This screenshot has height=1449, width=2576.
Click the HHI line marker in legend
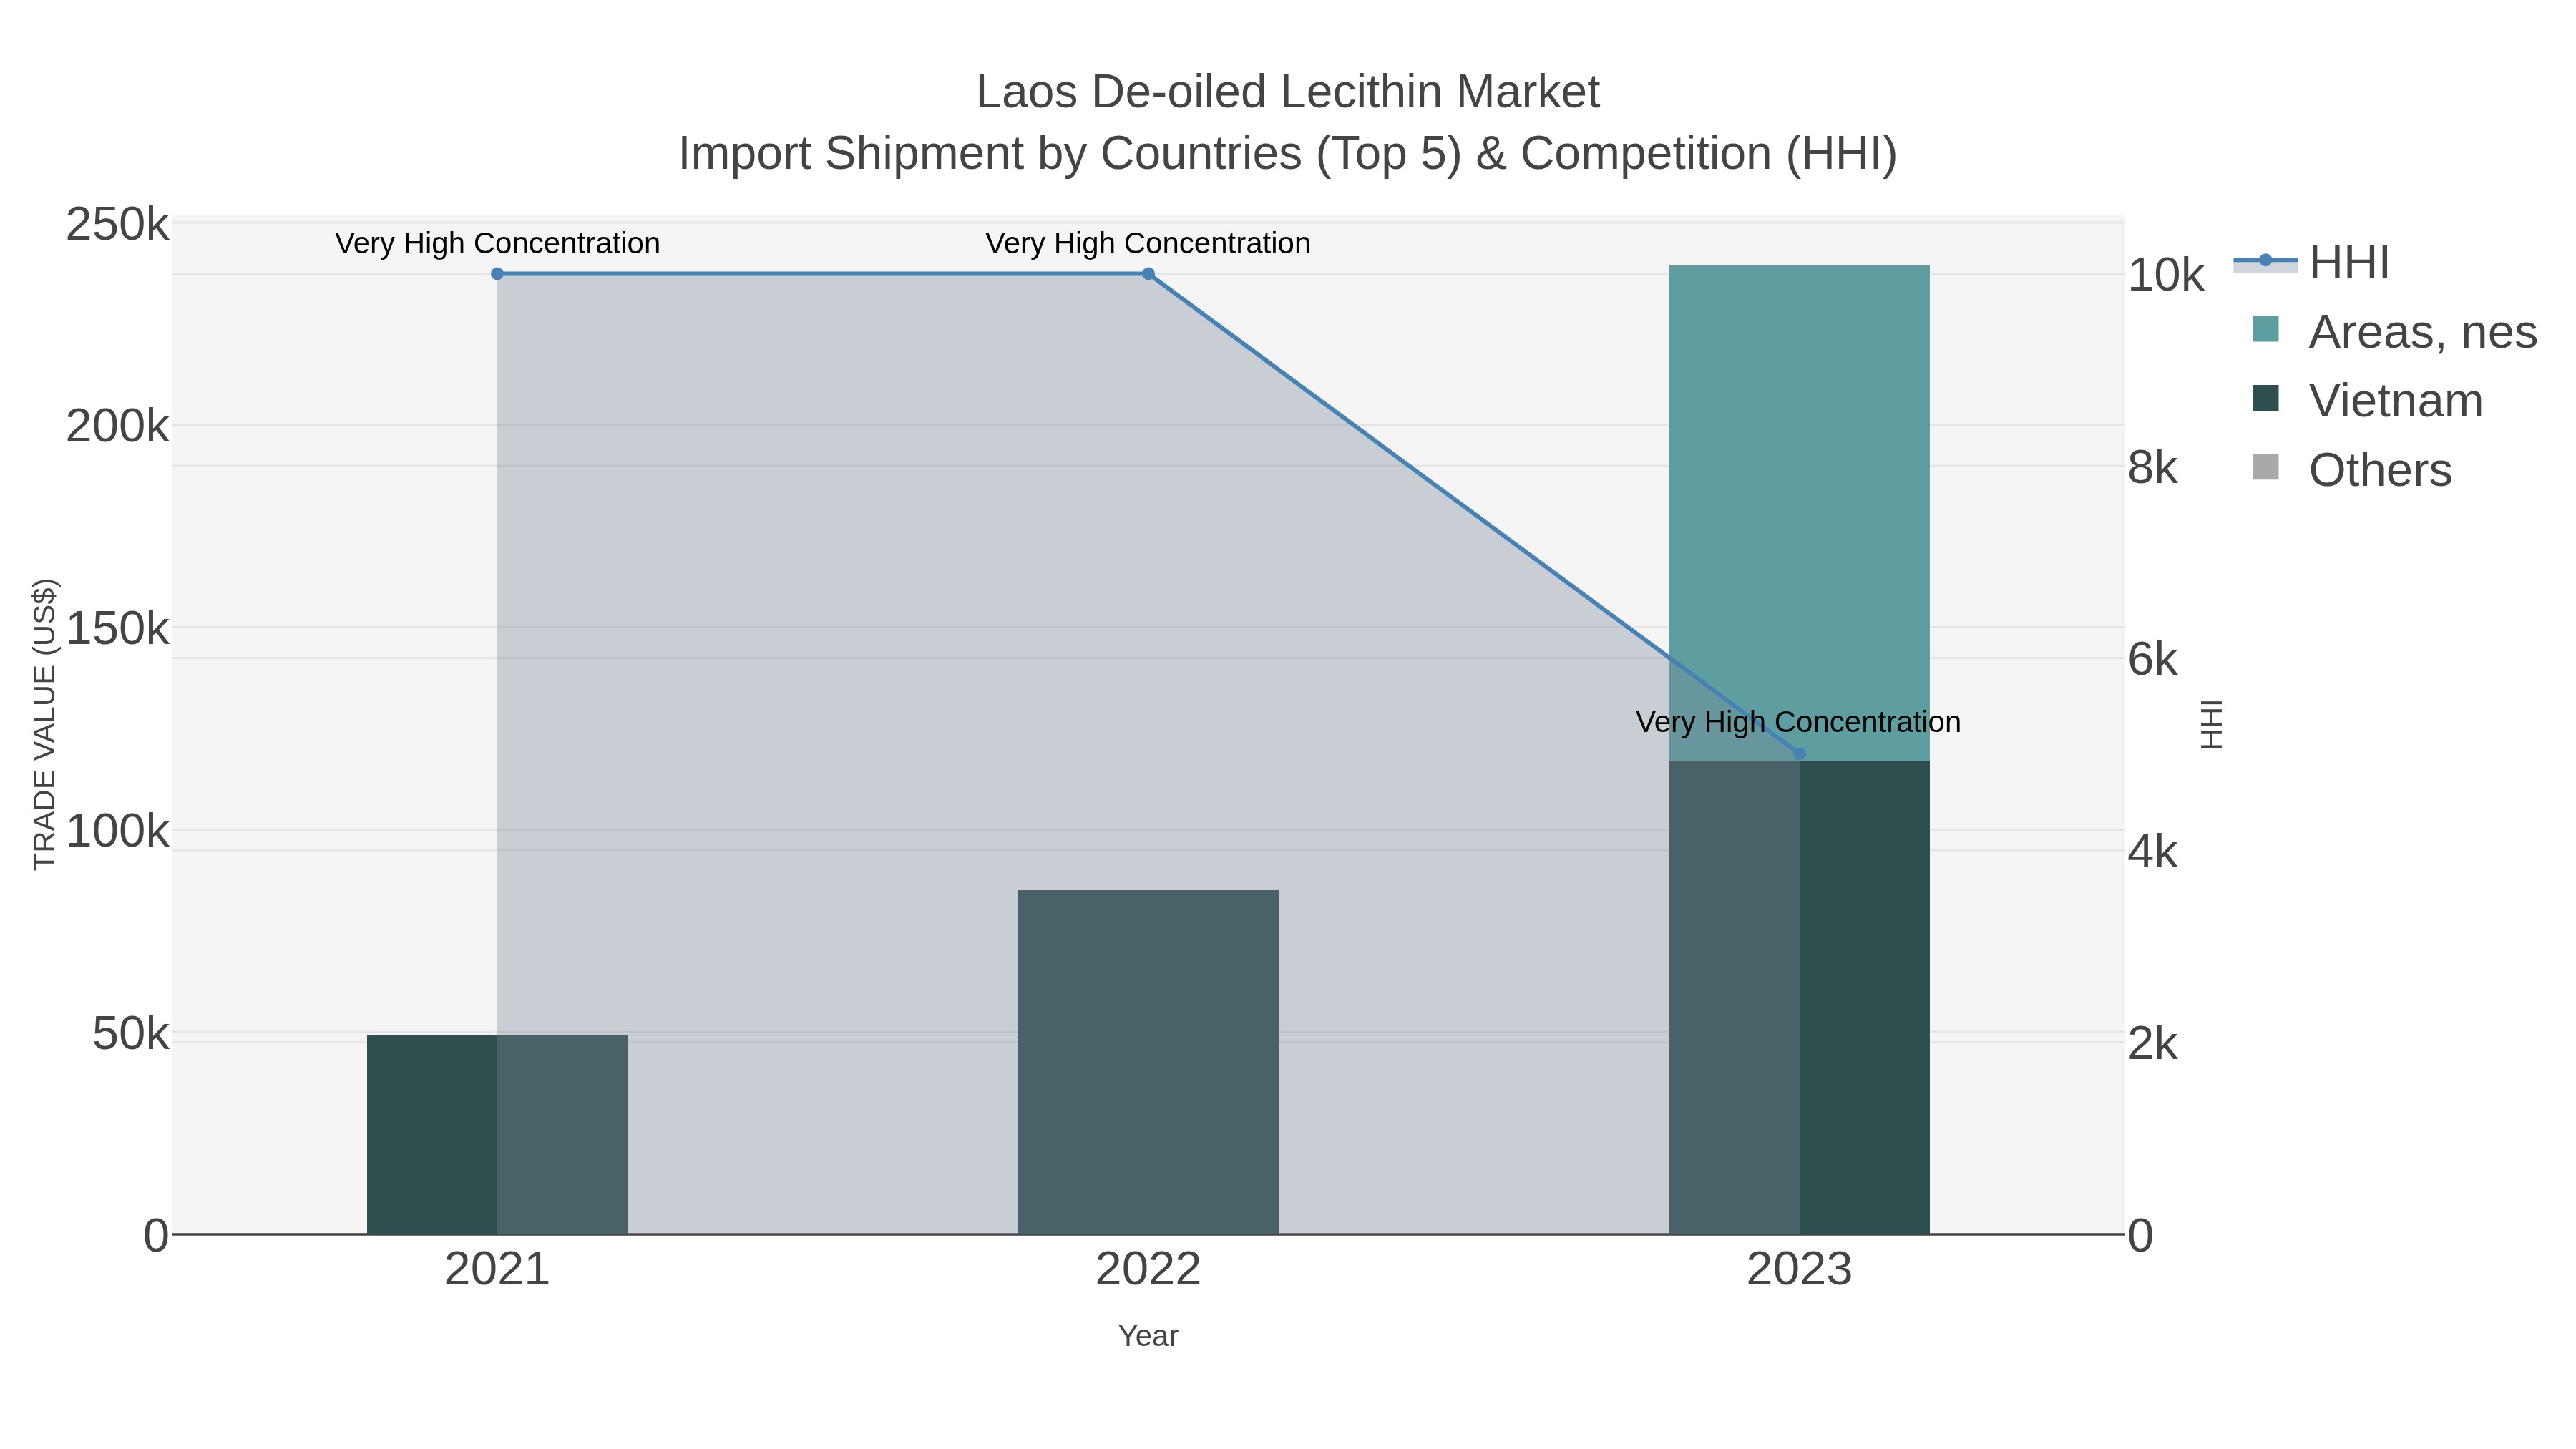[x=2265, y=261]
